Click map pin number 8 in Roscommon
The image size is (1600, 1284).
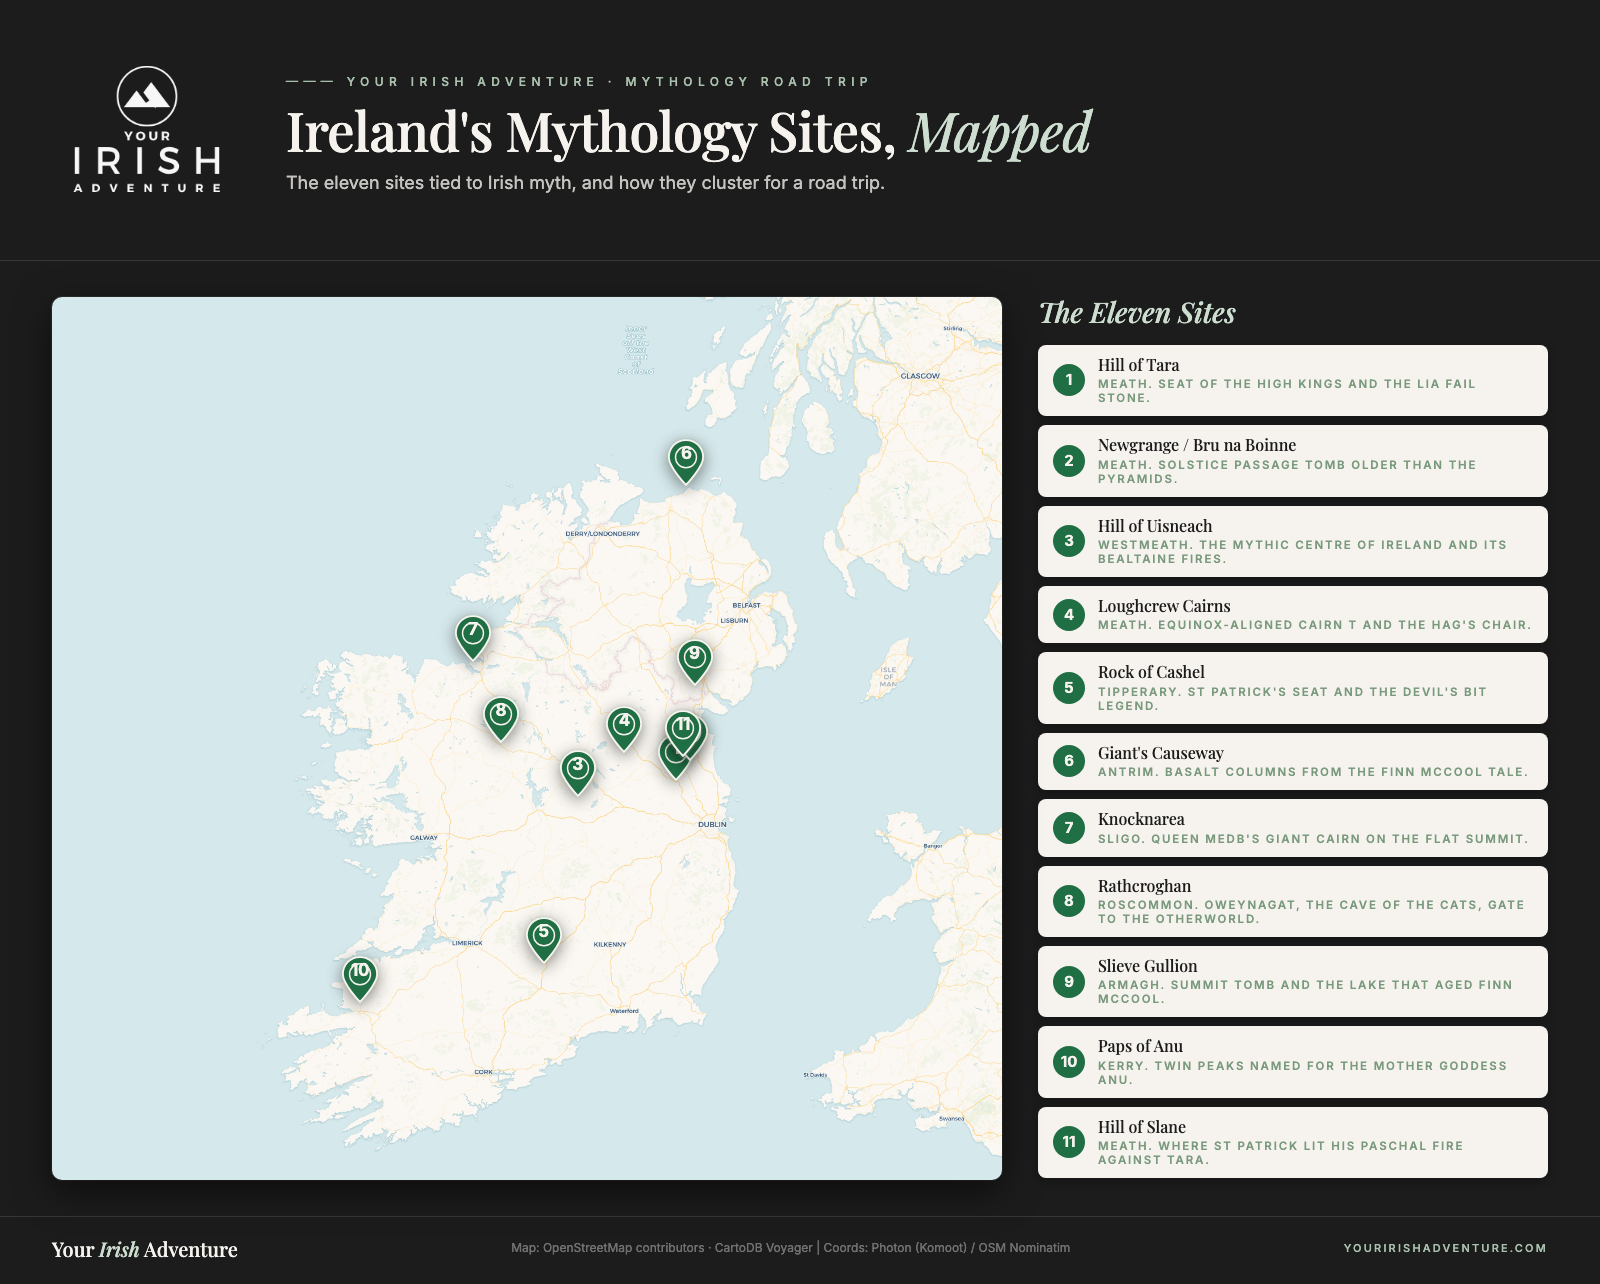tap(501, 718)
